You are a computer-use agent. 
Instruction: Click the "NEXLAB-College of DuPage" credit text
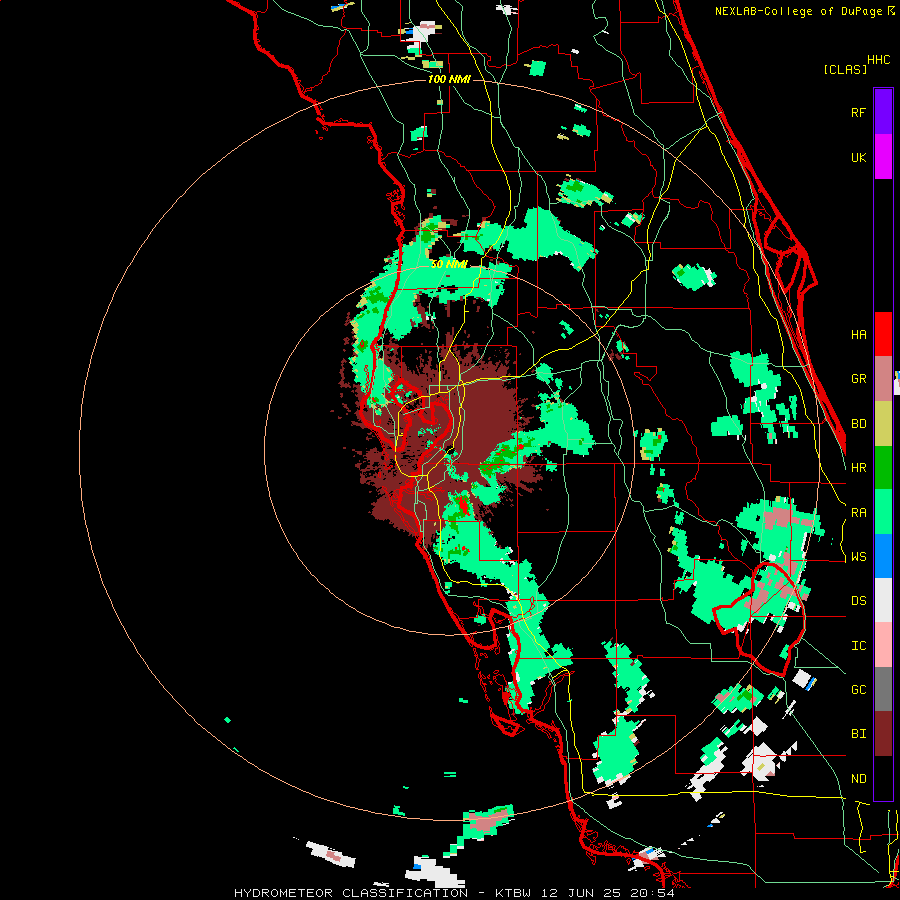coord(798,11)
